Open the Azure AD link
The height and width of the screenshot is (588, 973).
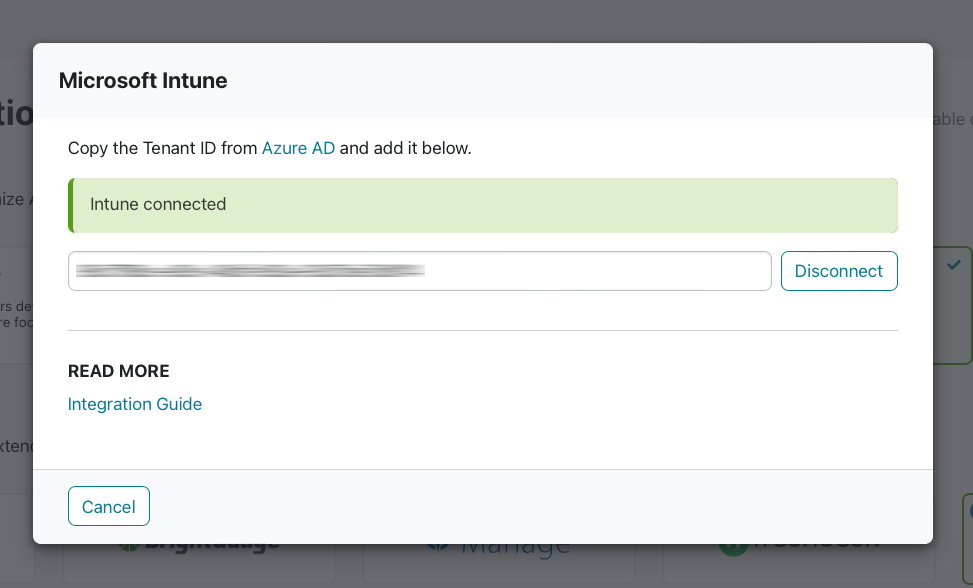[x=298, y=148]
